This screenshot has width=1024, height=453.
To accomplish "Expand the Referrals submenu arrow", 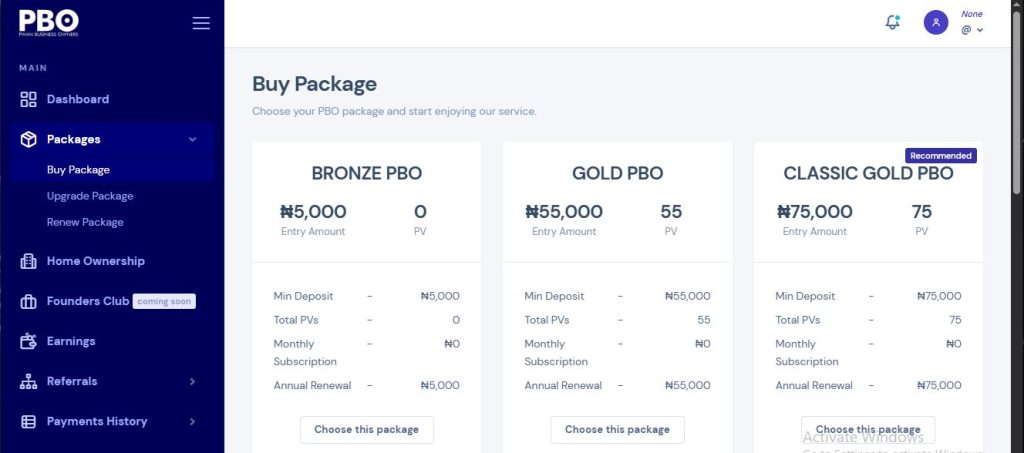I will [192, 381].
